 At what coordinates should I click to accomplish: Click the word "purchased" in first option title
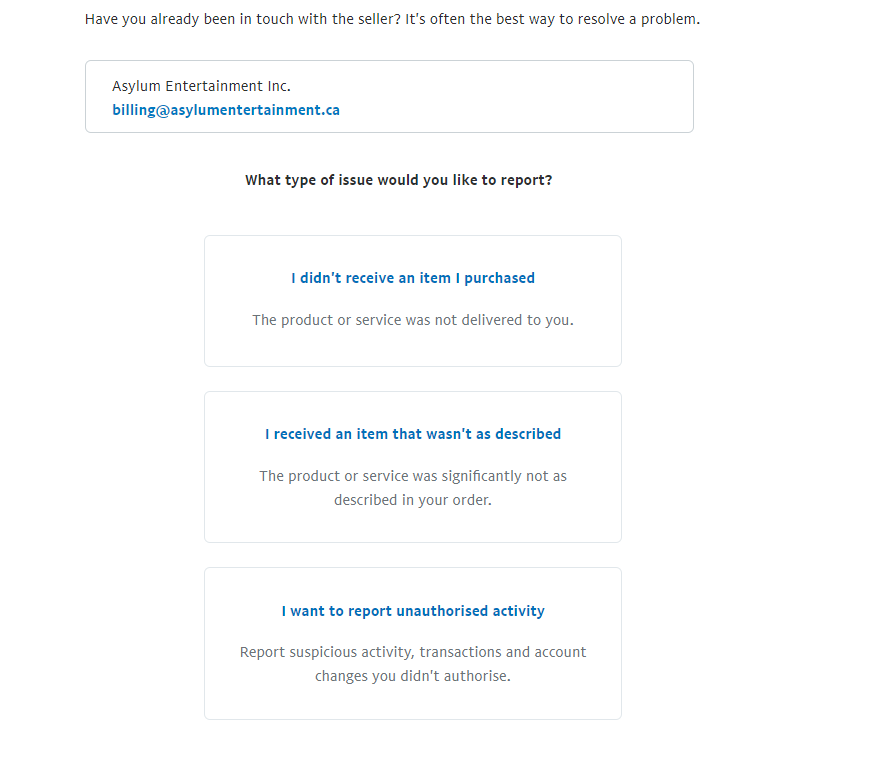499,278
